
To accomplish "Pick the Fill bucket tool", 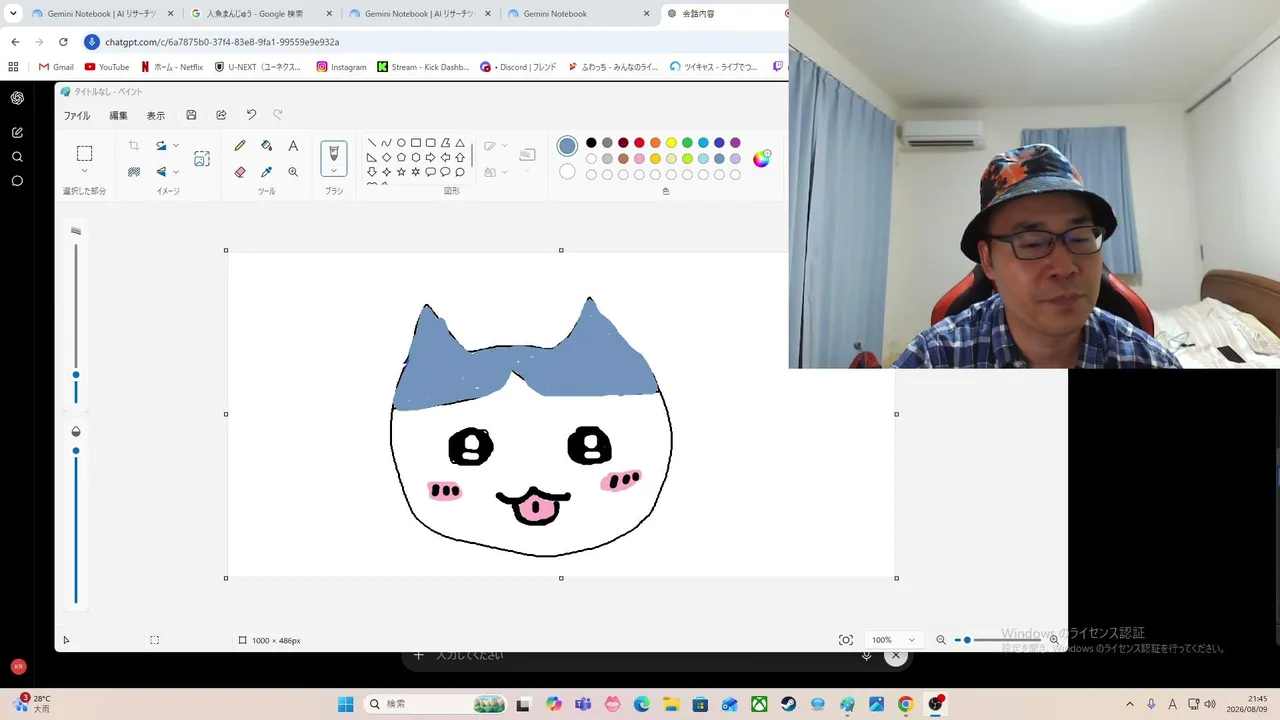I will (266, 146).
